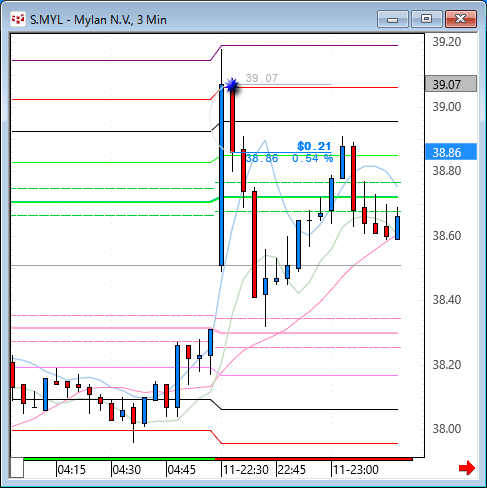Click the 39.20 price scale label

tap(447, 42)
